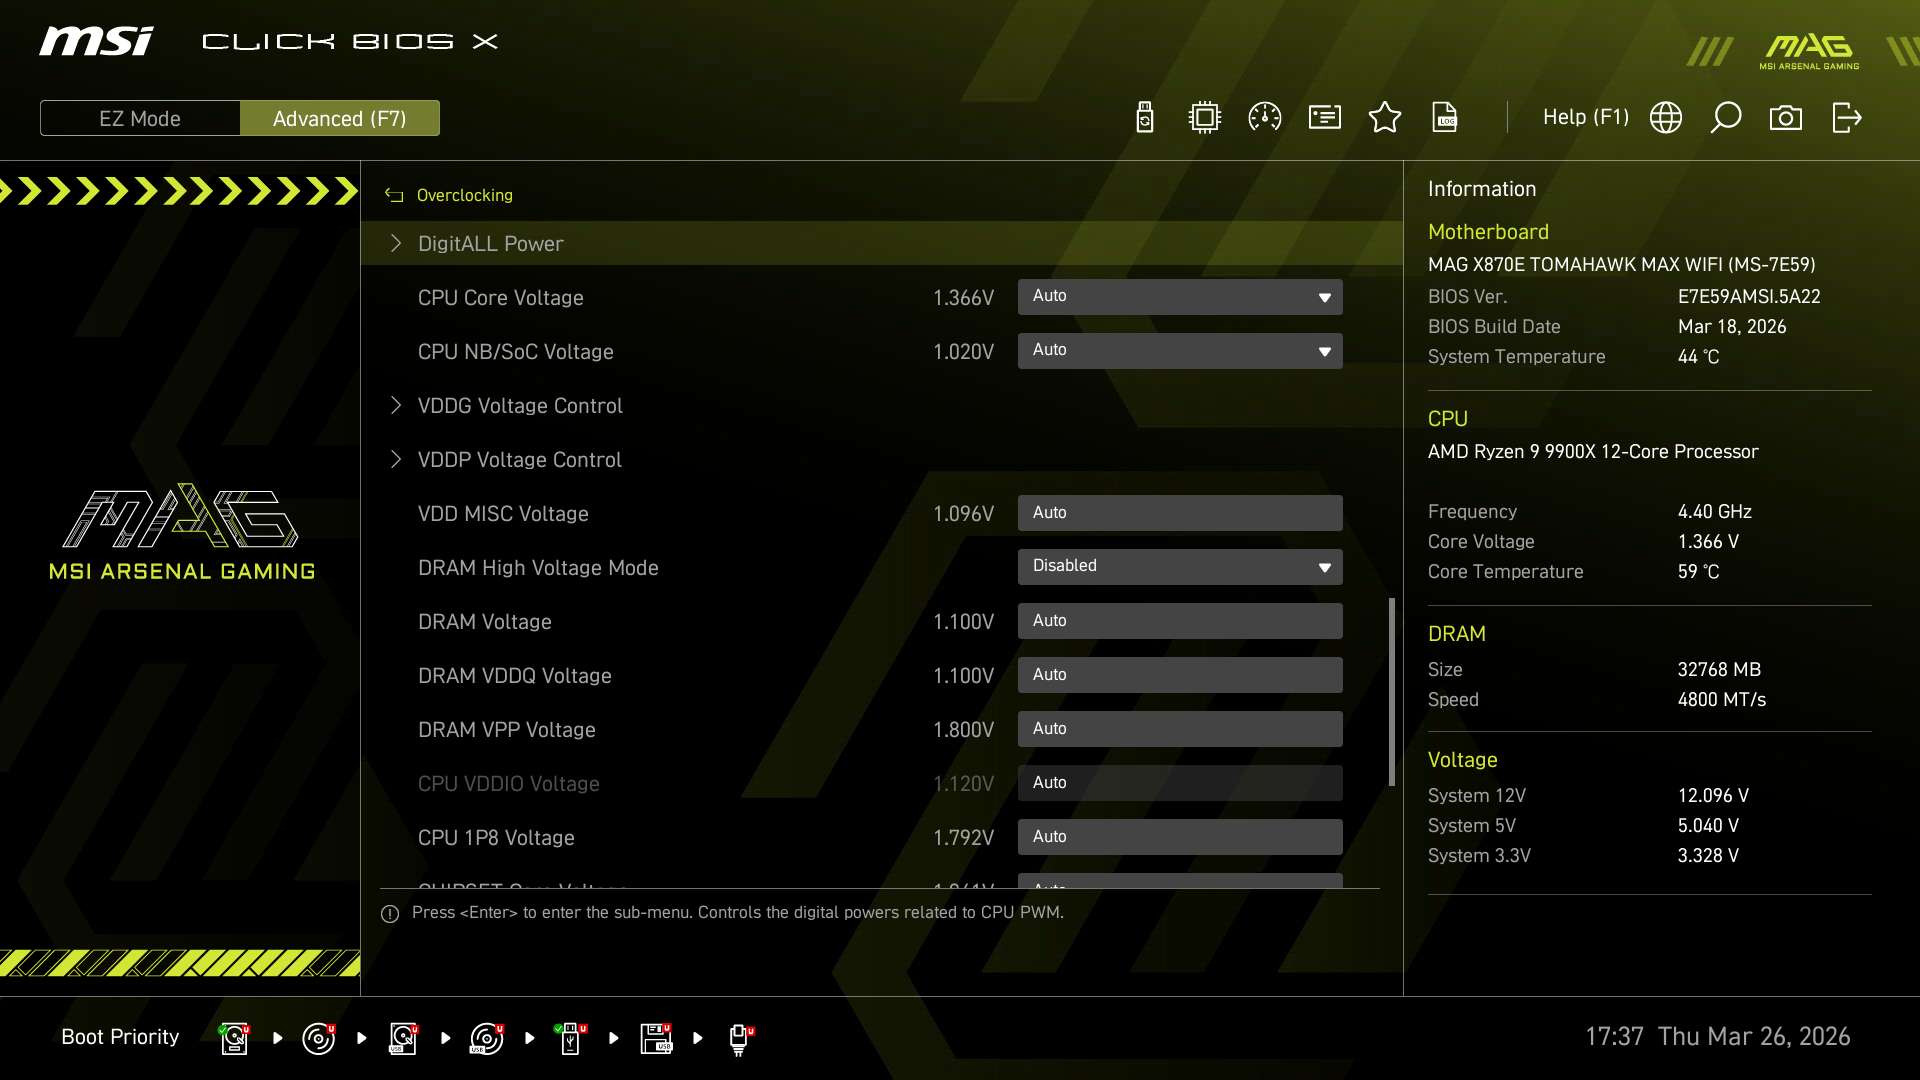Open the Hardware Monitor speedometer icon
The width and height of the screenshot is (1920, 1080).
point(1264,117)
